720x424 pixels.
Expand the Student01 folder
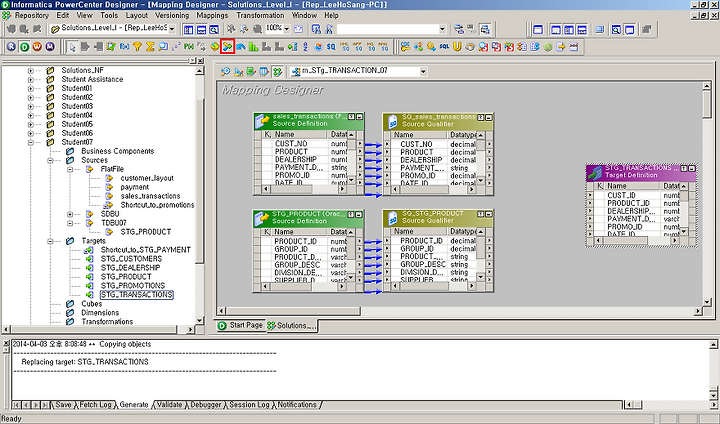click(x=30, y=89)
